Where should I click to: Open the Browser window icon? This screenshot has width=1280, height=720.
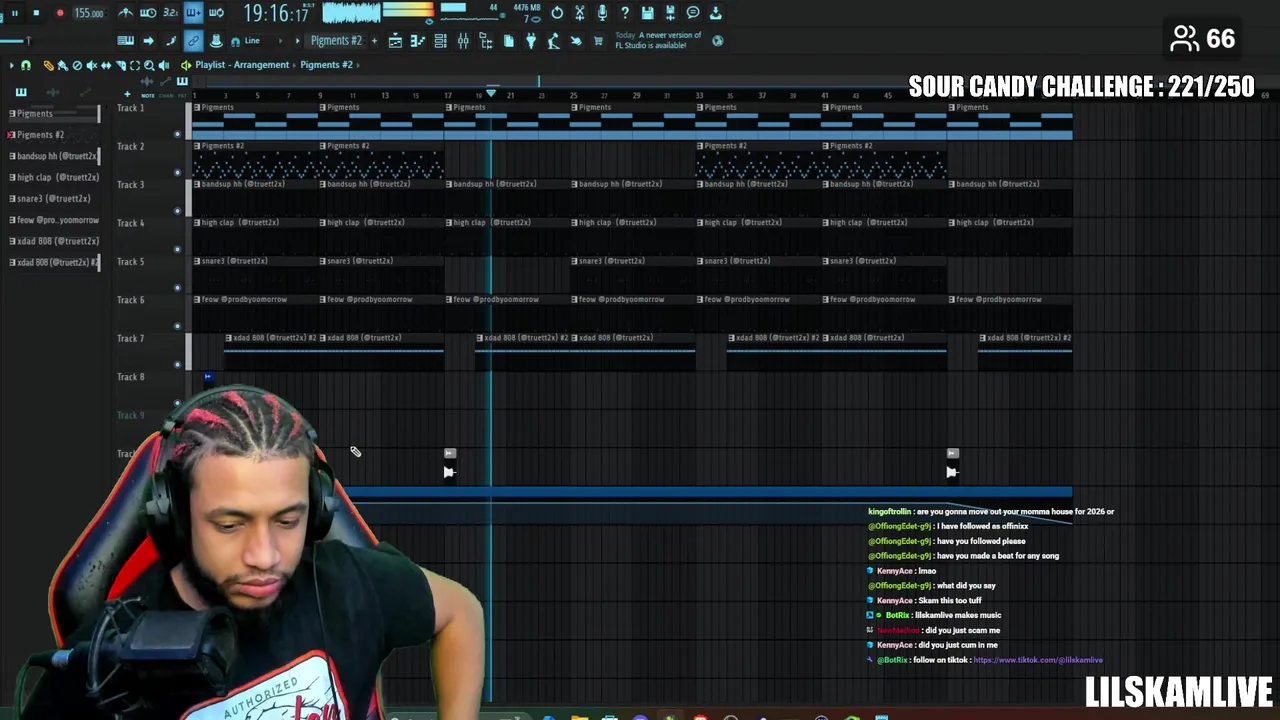tap(486, 41)
